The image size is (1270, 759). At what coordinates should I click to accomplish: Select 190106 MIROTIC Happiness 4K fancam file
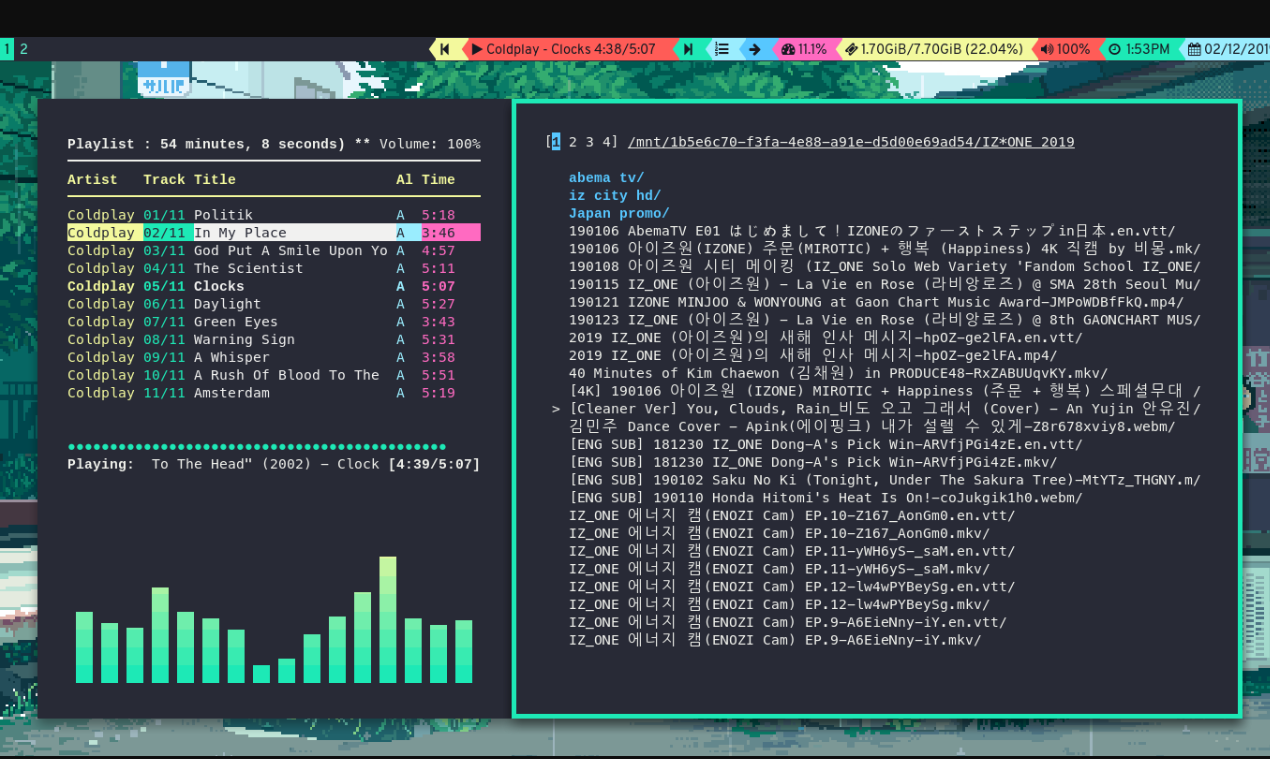click(885, 249)
